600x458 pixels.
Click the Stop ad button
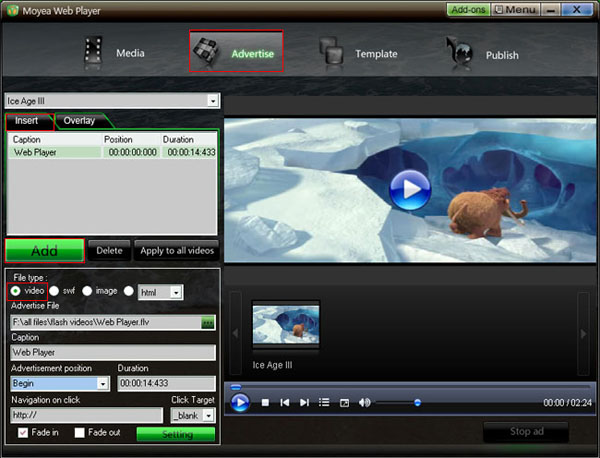[x=526, y=432]
